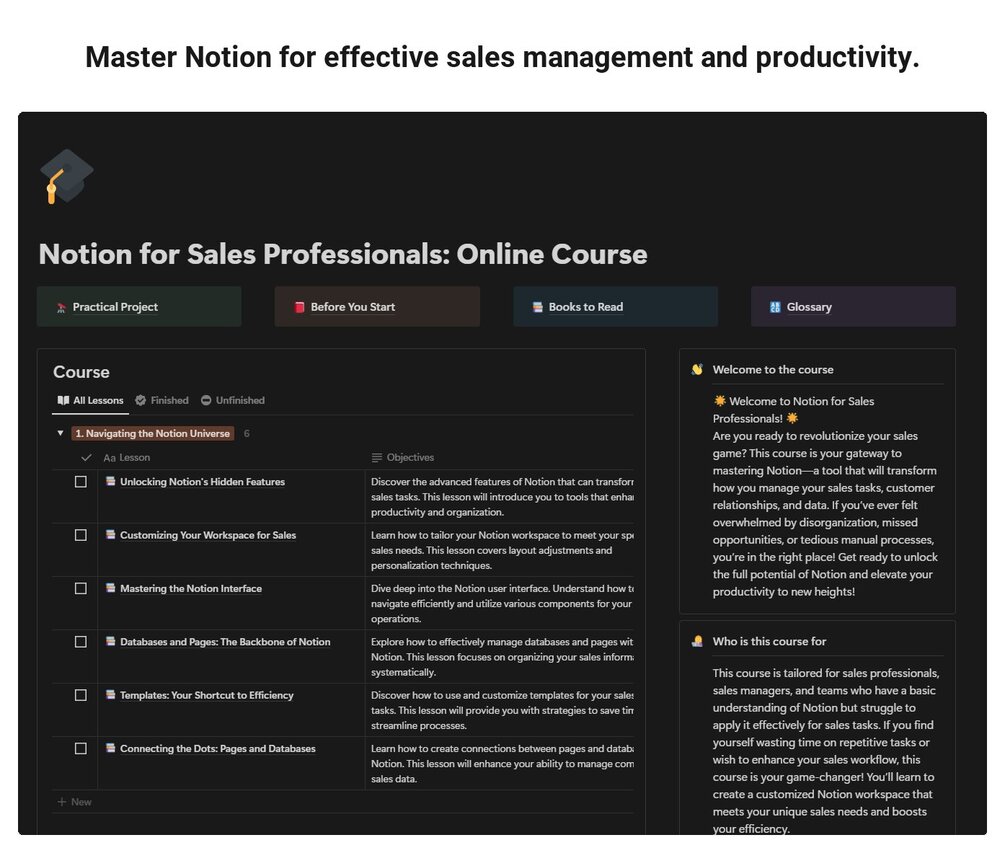Click the Objectives column header
The image size is (1005, 853).
click(x=403, y=458)
